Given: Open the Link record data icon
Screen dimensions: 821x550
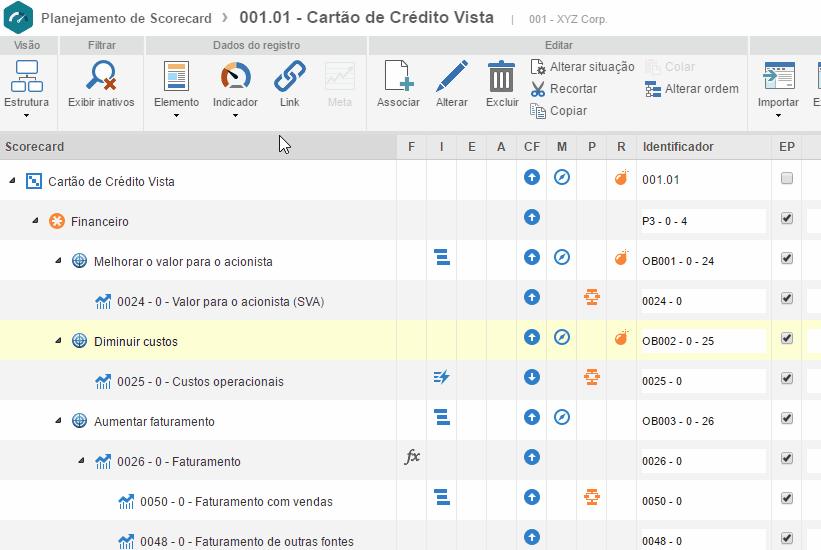Looking at the screenshot, I should click(x=289, y=77).
